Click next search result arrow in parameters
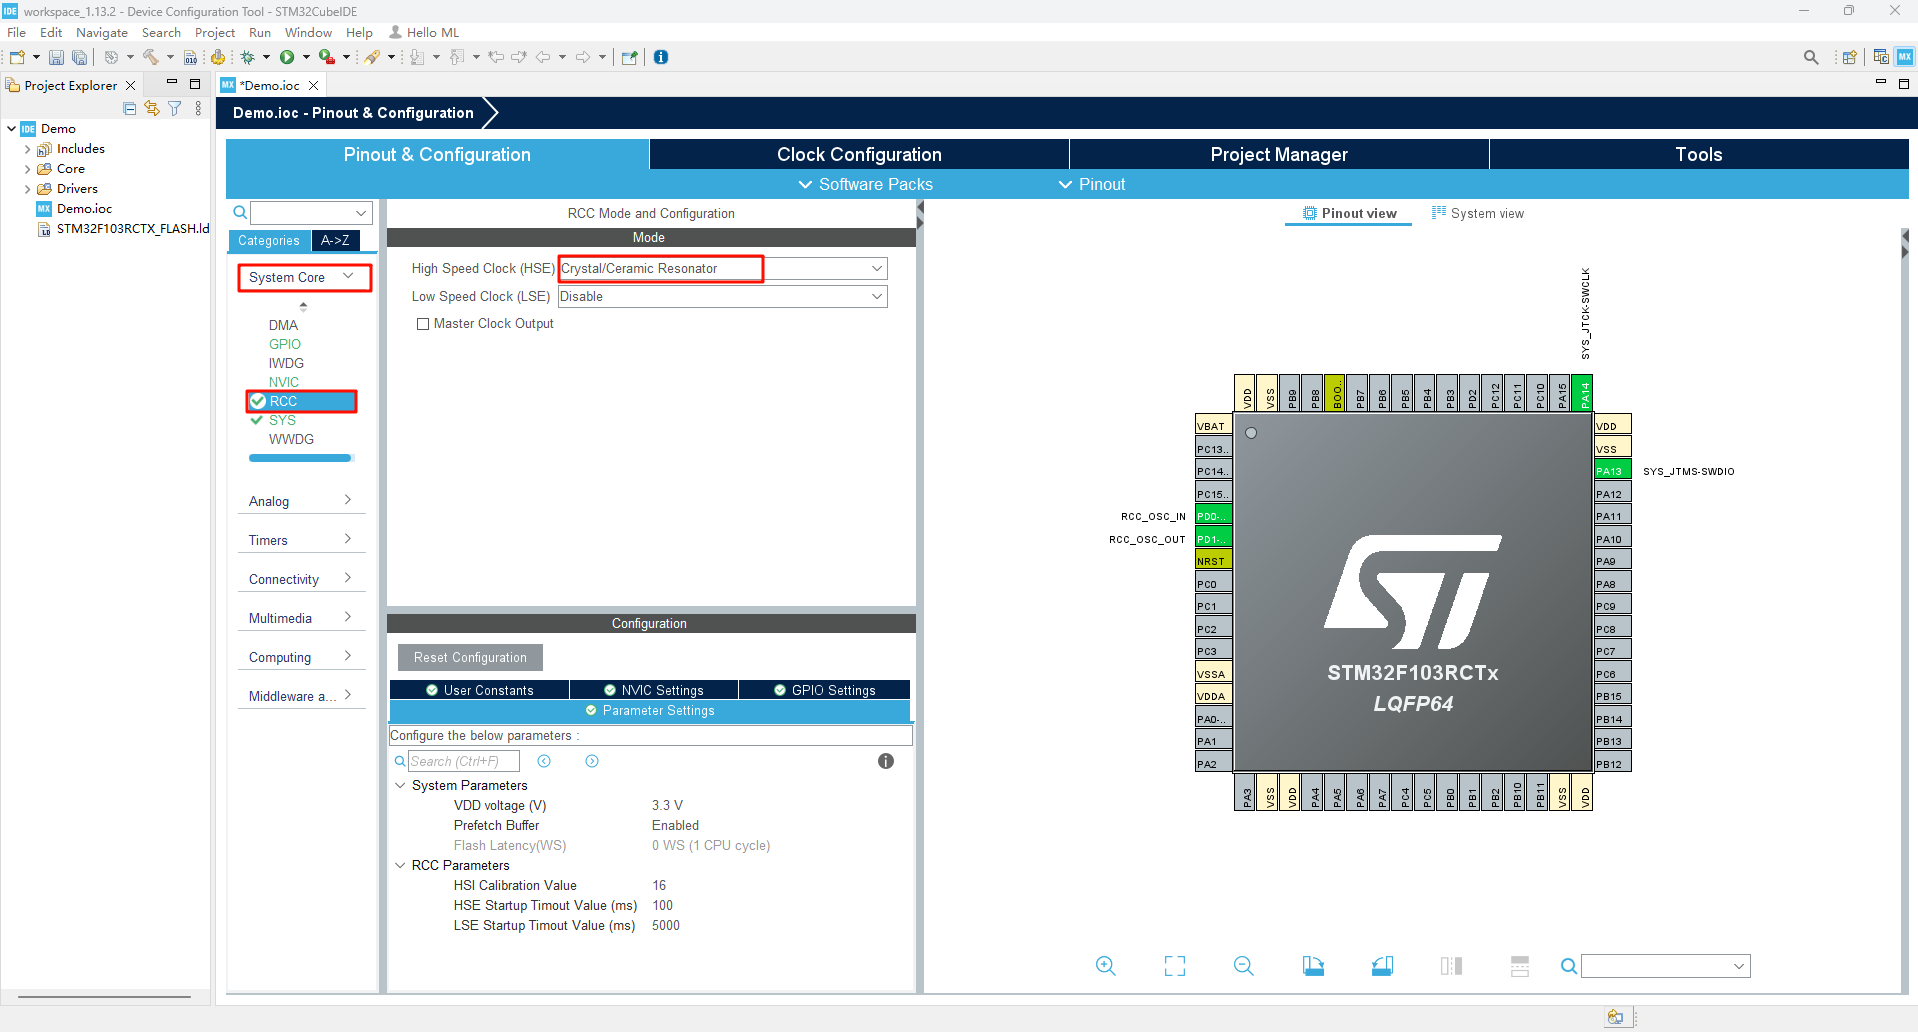Viewport: 1918px width, 1032px height. pyautogui.click(x=592, y=761)
